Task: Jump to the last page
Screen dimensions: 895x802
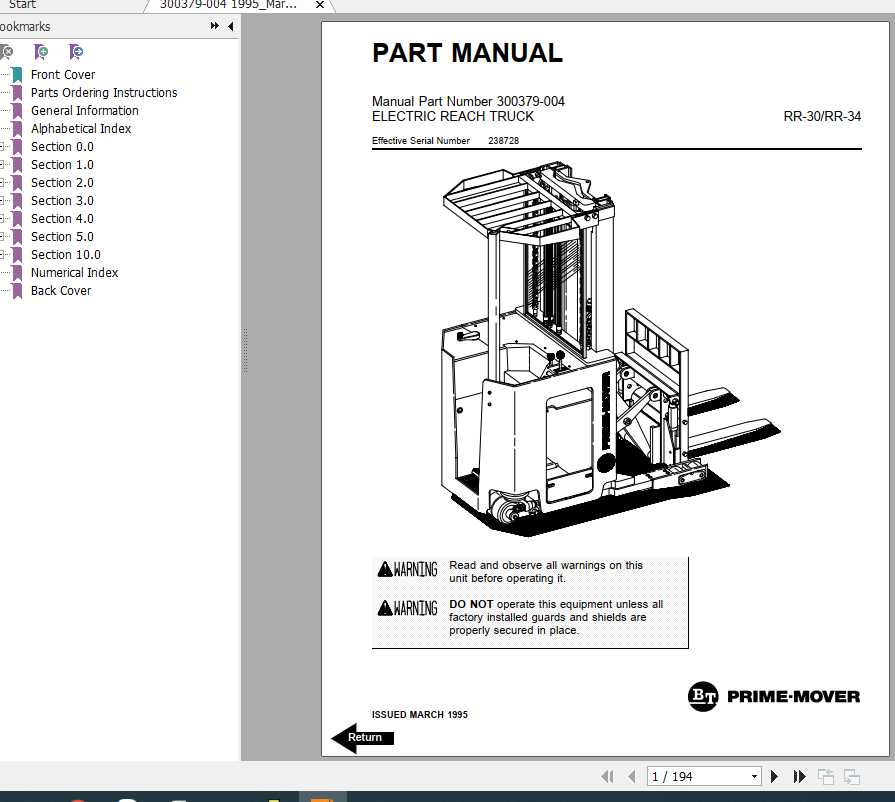Action: tap(799, 776)
